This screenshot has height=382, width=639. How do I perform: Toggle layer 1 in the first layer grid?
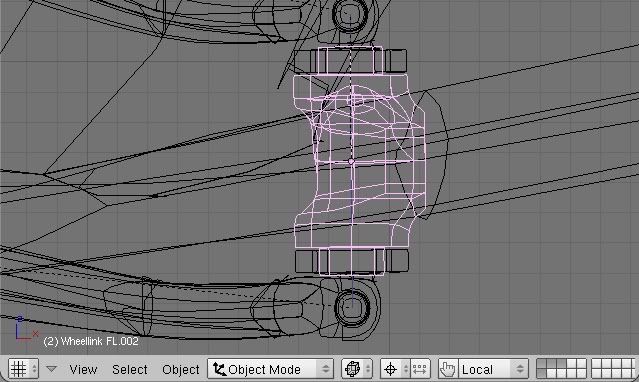(x=542, y=364)
